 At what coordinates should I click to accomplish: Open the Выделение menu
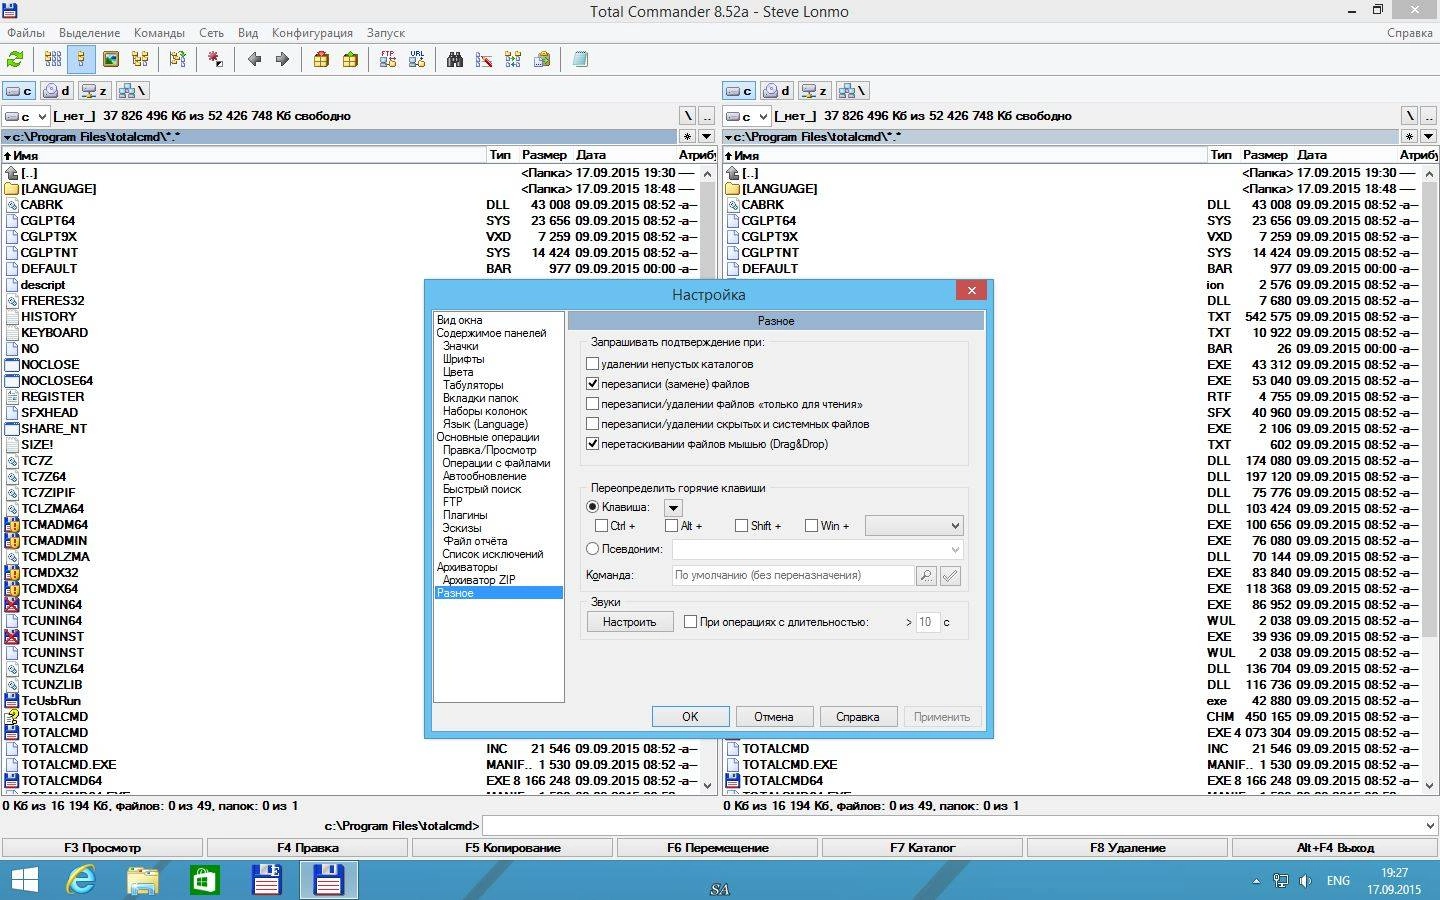90,33
